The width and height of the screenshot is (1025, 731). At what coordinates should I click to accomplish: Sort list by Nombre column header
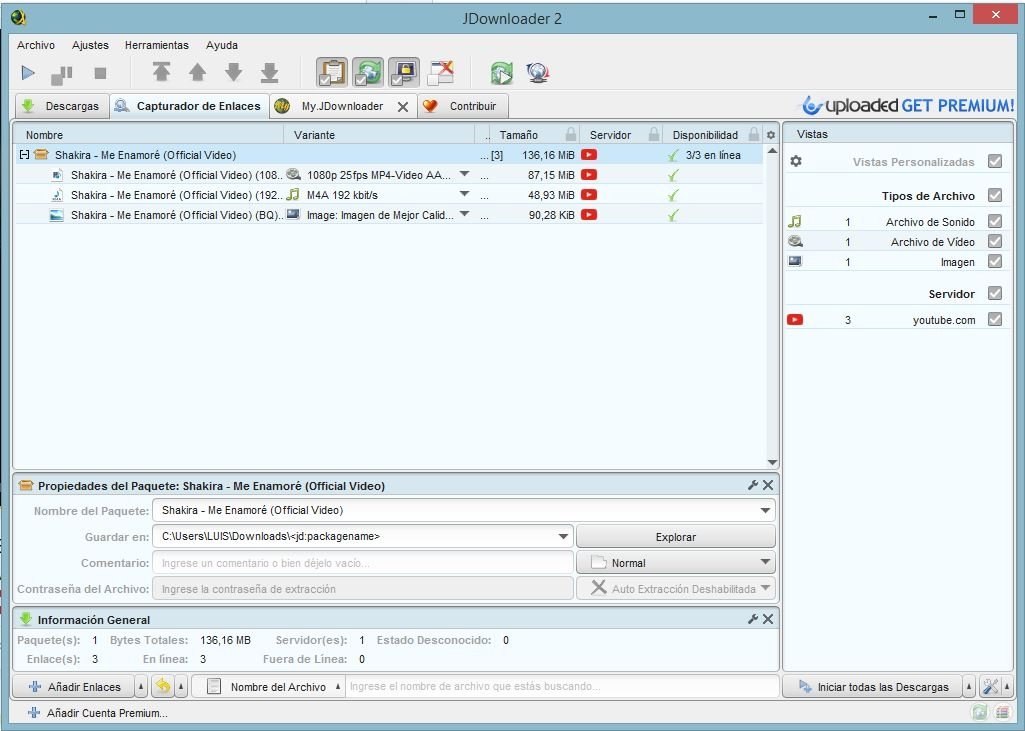pyautogui.click(x=149, y=135)
